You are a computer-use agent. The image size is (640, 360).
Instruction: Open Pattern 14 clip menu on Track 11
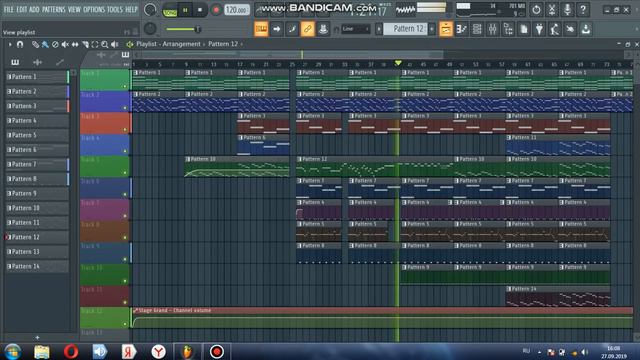coord(509,289)
